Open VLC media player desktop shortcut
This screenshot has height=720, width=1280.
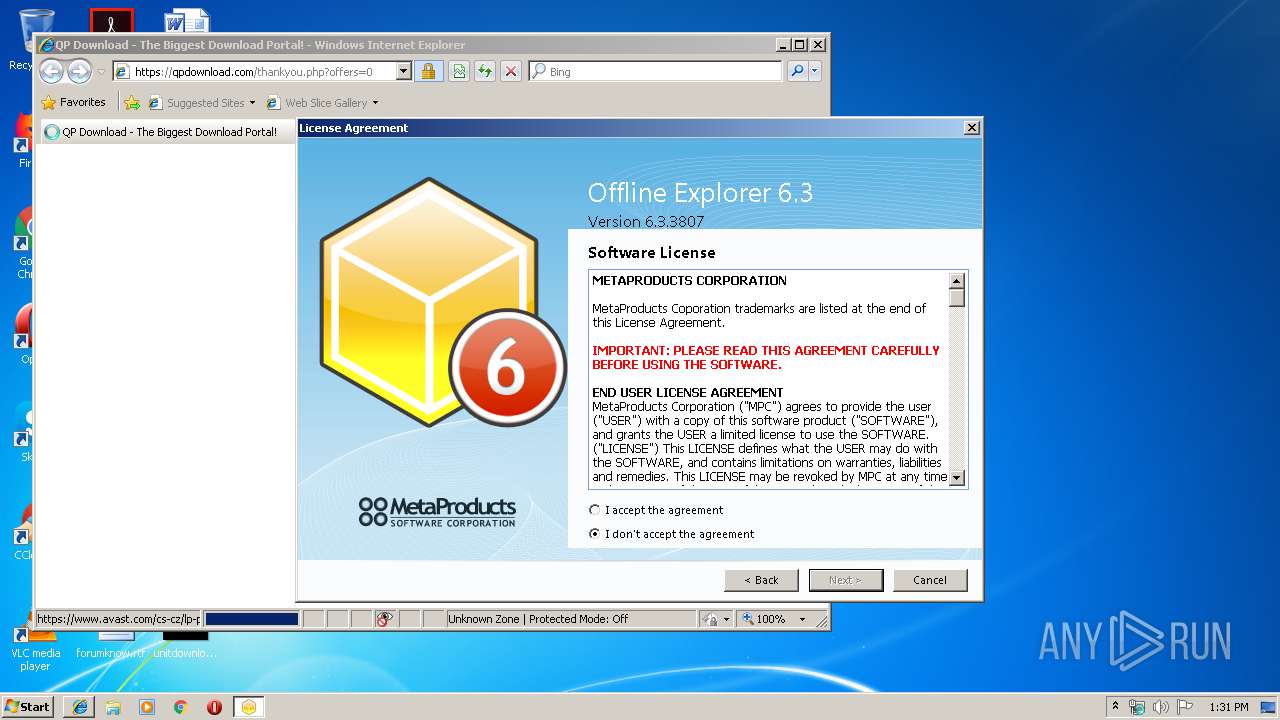pyautogui.click(x=36, y=647)
